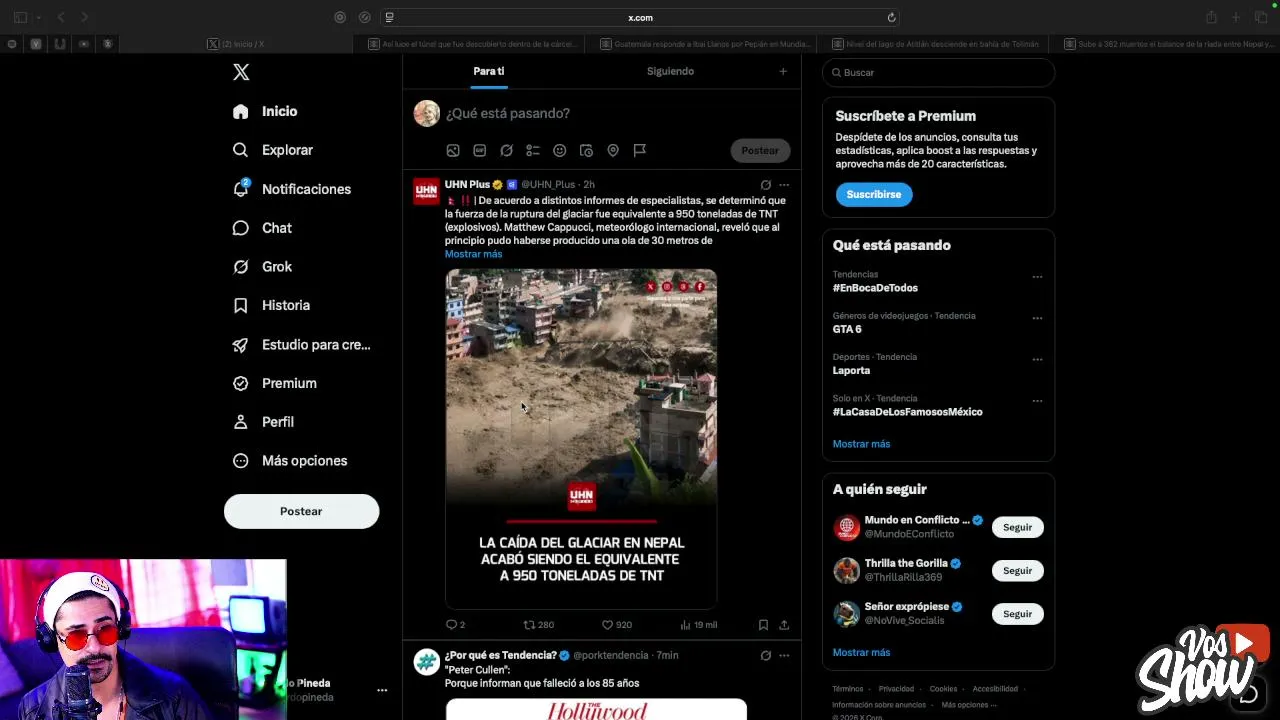This screenshot has height=720, width=1280.
Task: Open options for GTA 6 trend
Action: 1037,318
